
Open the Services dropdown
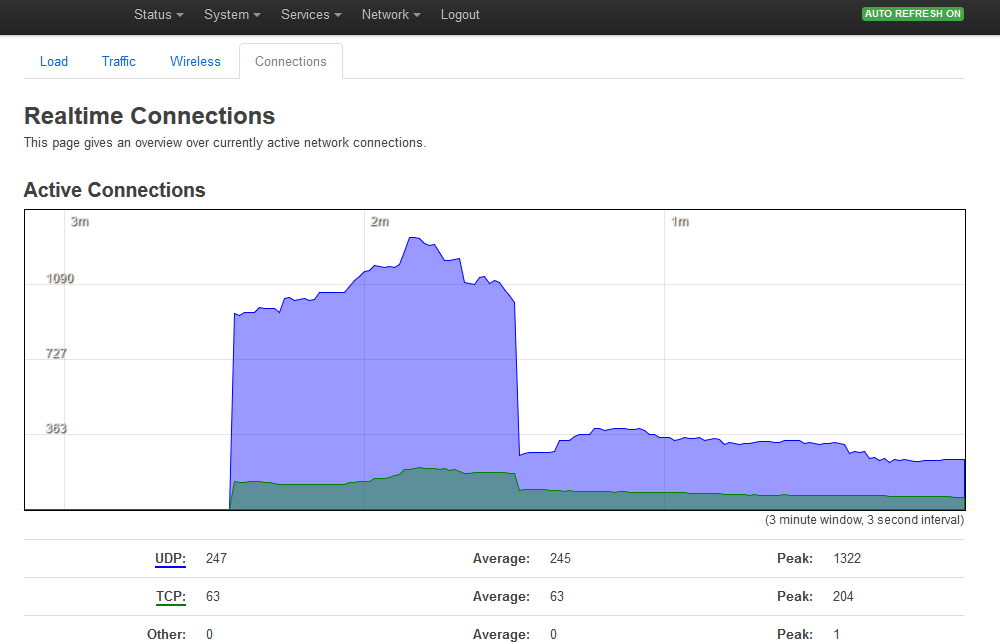pos(311,15)
